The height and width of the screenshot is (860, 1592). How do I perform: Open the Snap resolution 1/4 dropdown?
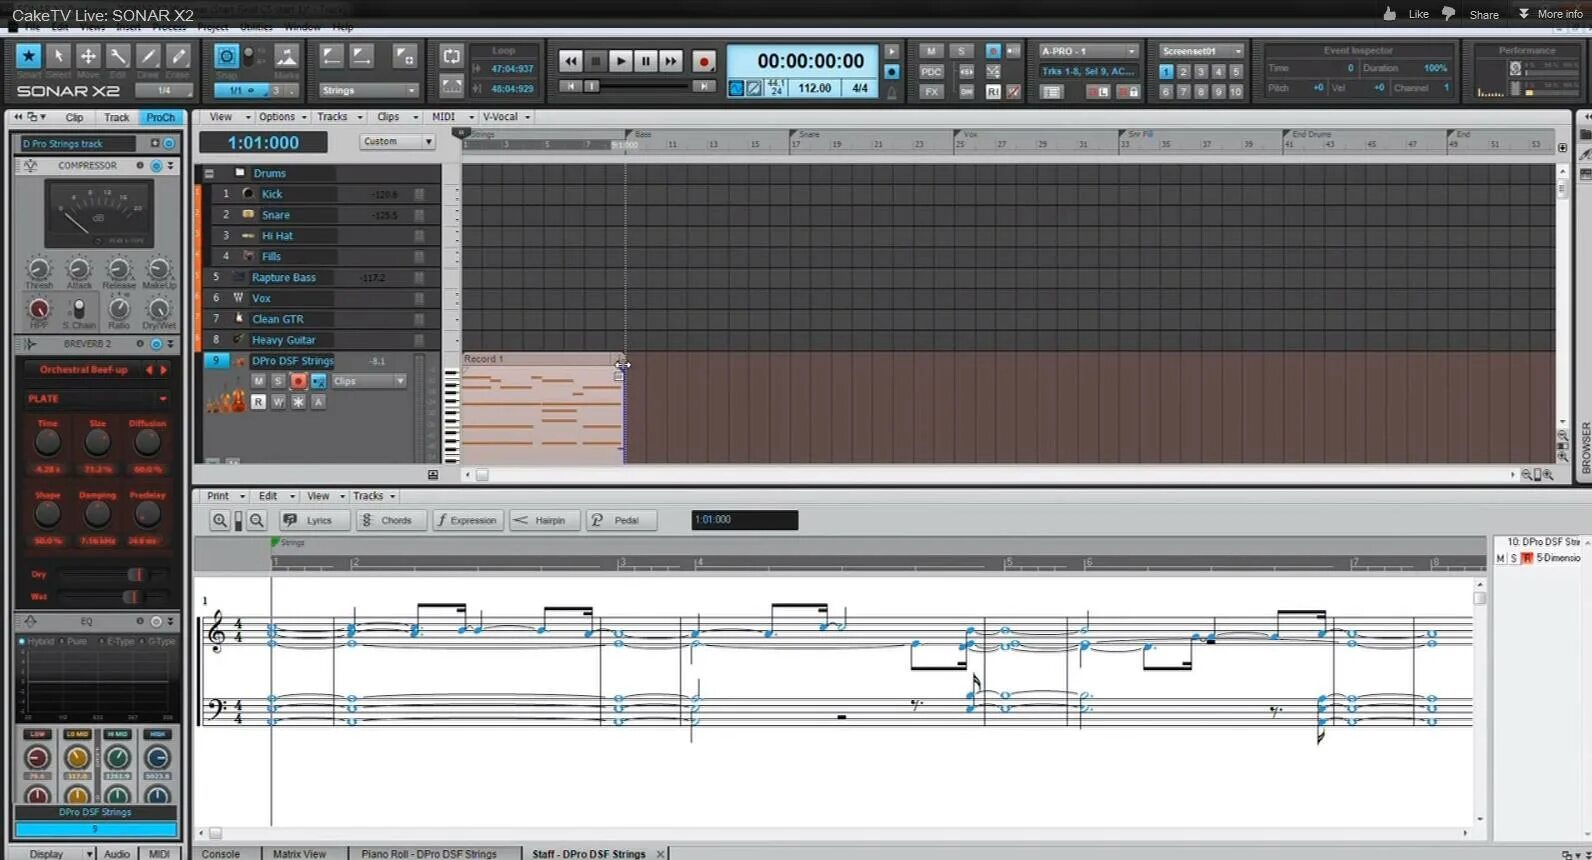coord(164,90)
